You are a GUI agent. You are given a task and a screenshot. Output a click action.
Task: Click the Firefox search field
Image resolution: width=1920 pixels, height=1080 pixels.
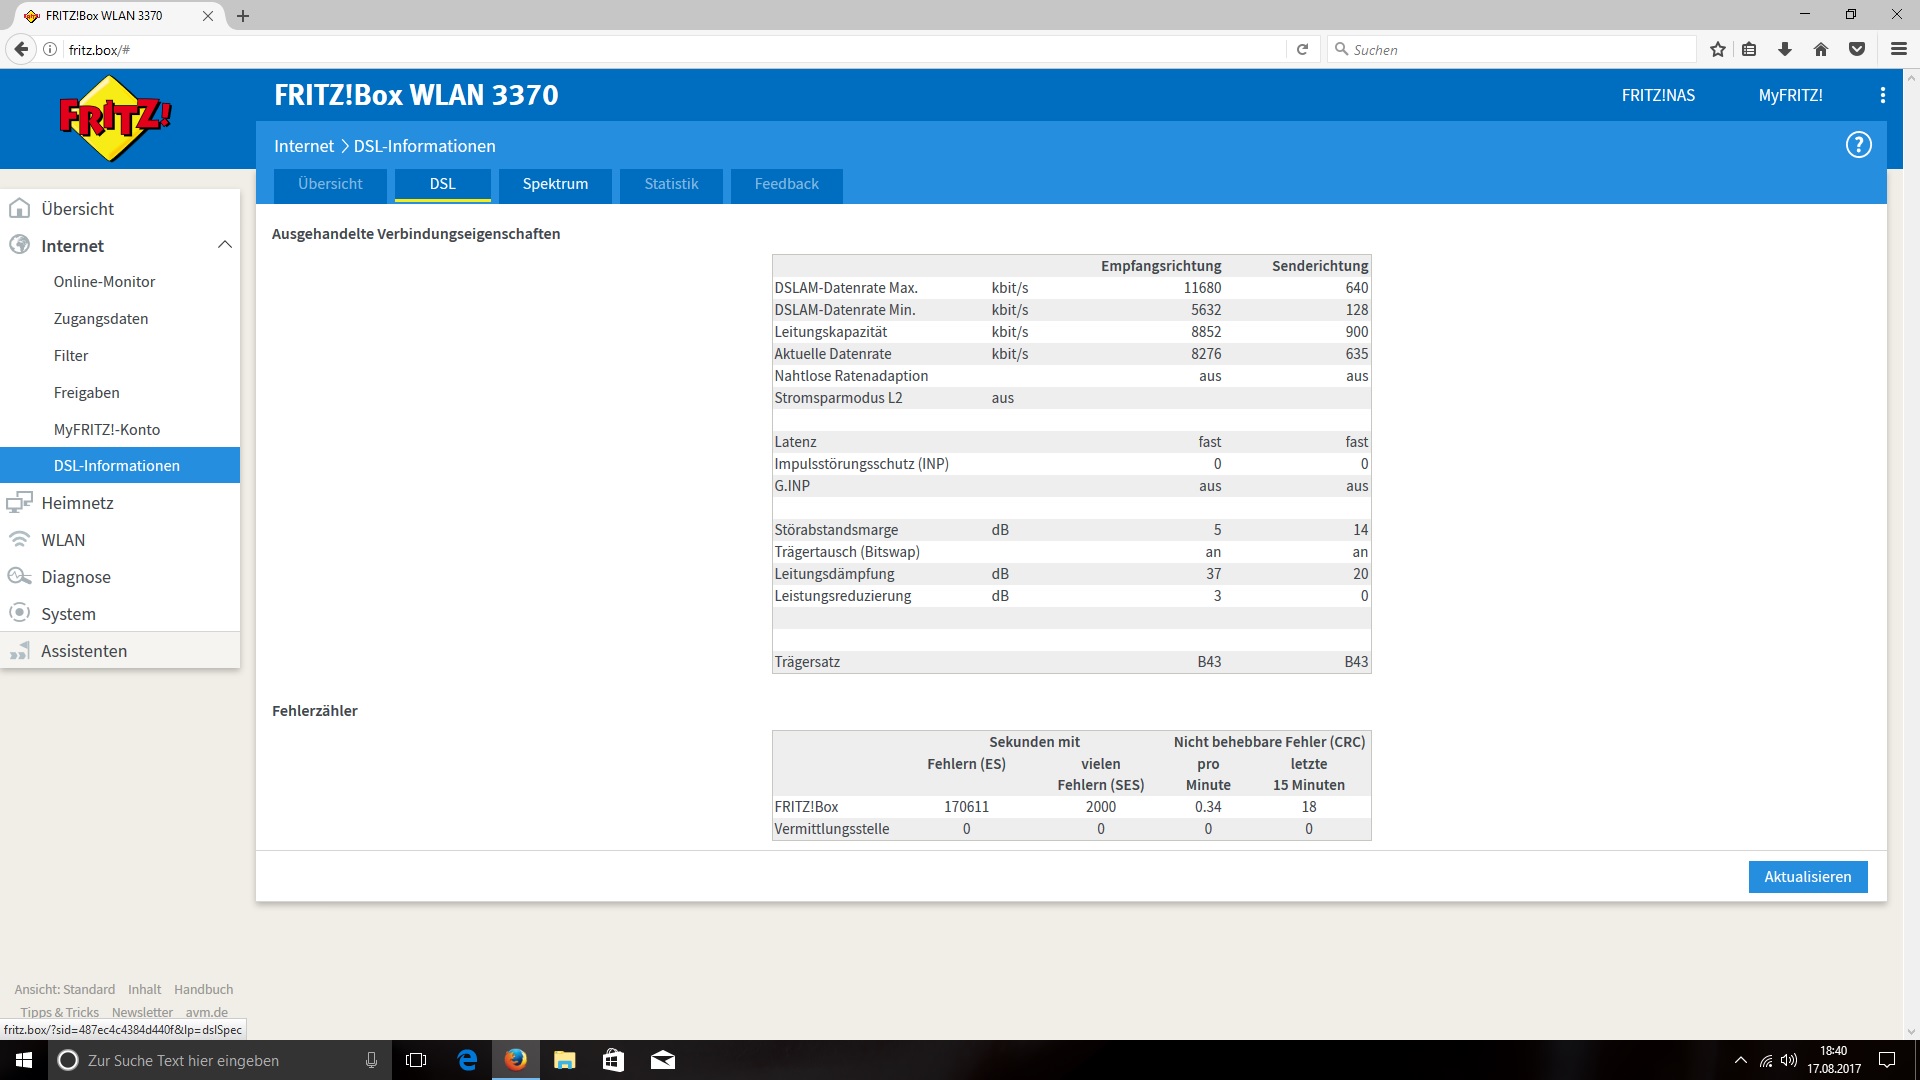click(1515, 49)
